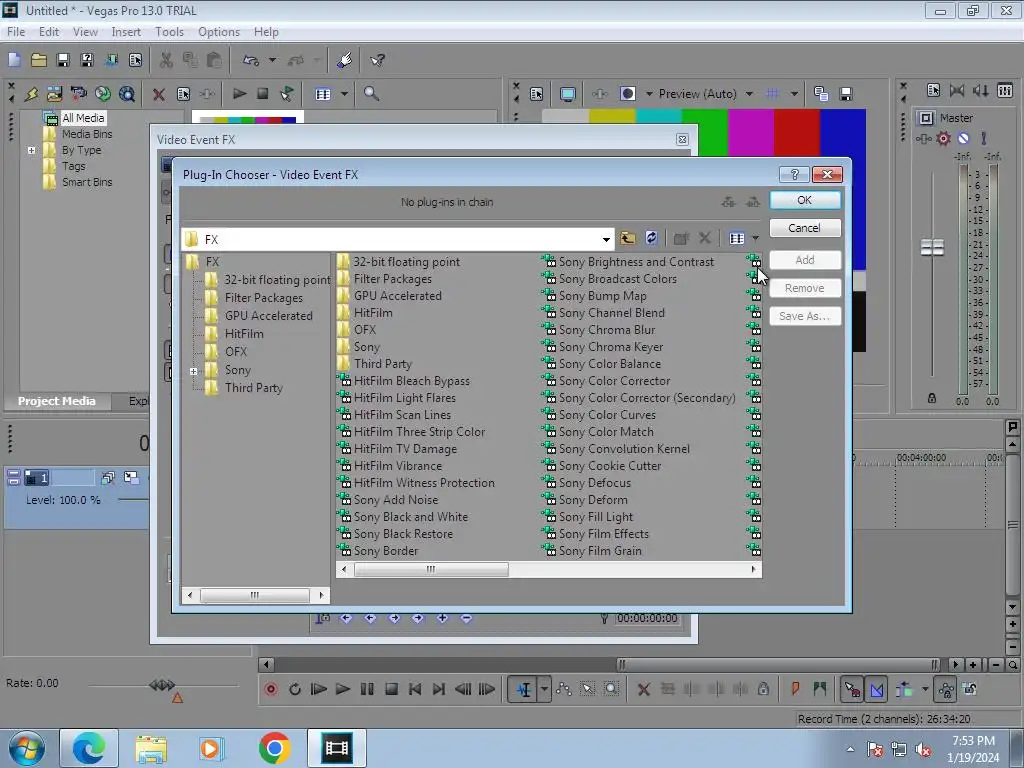Open the Master FX gear icon

943,138
